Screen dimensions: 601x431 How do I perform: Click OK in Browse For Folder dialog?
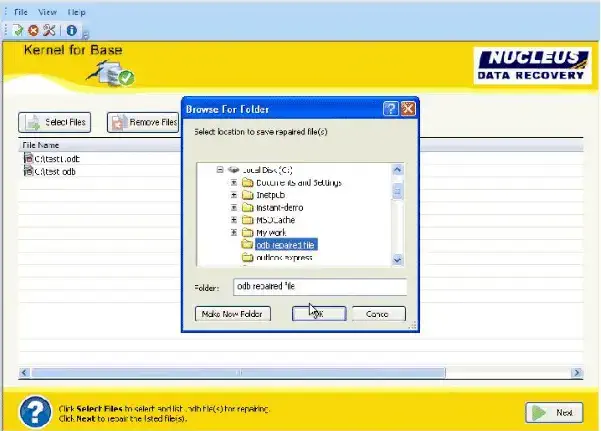pyautogui.click(x=319, y=314)
